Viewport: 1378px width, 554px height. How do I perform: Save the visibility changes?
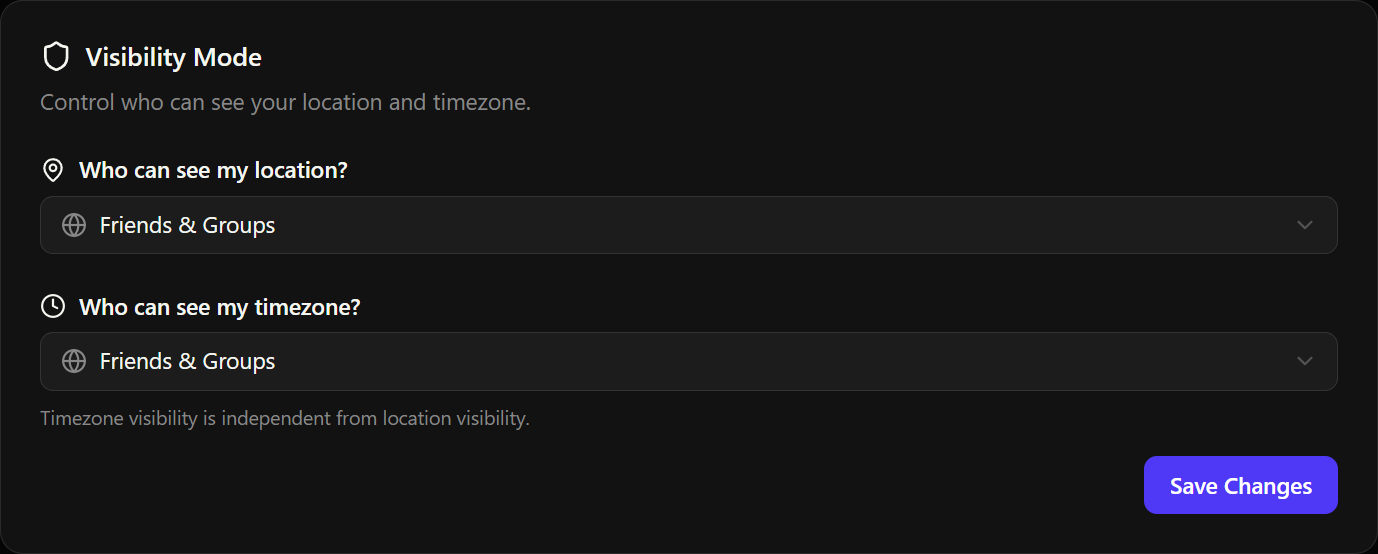click(x=1240, y=486)
